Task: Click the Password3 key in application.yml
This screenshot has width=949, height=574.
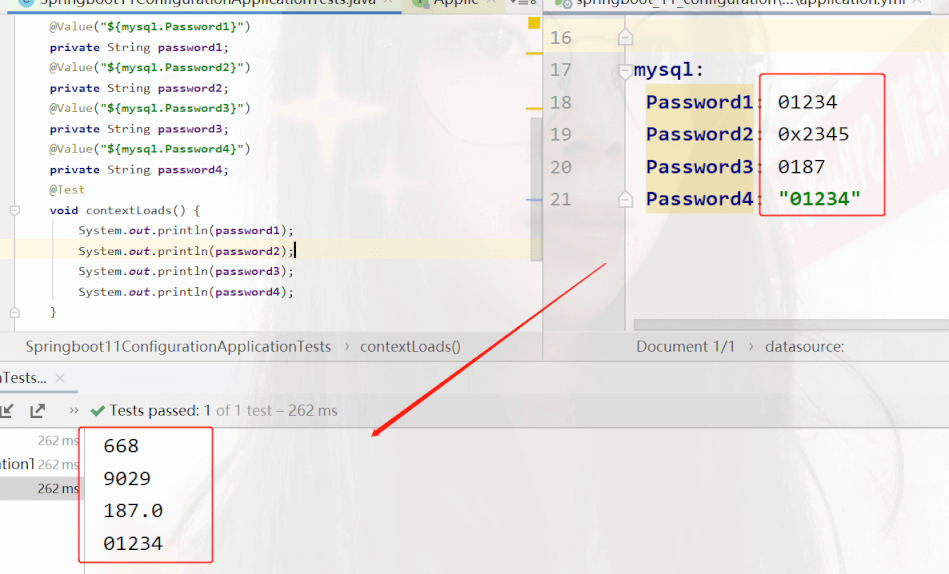Action: tap(699, 167)
